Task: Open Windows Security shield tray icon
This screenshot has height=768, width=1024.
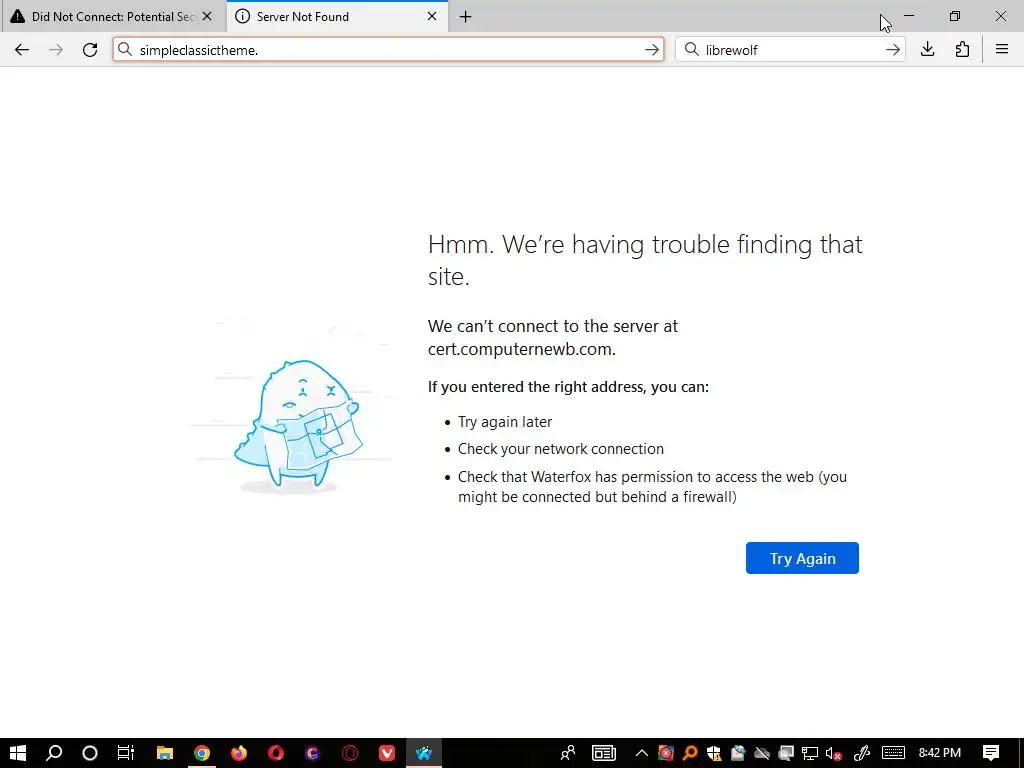Action: (714, 753)
